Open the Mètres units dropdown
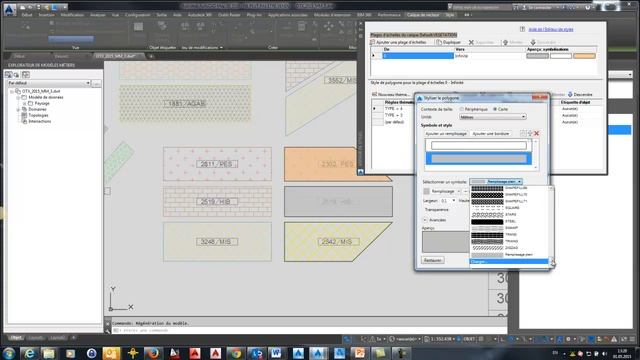This screenshot has height=360, width=640. tap(493, 117)
